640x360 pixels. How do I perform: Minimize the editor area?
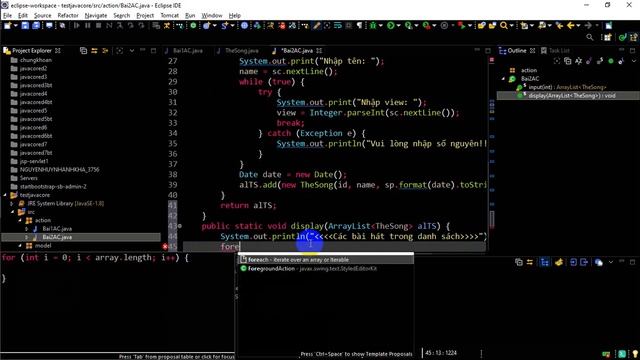477,50
